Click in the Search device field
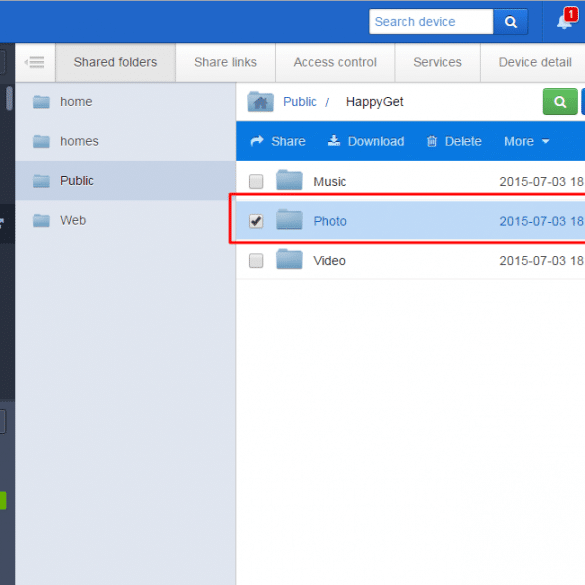This screenshot has width=585, height=585. click(431, 22)
